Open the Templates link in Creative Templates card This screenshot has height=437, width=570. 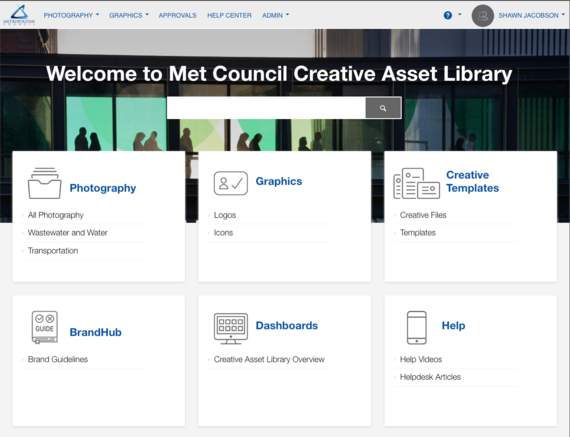pos(418,233)
